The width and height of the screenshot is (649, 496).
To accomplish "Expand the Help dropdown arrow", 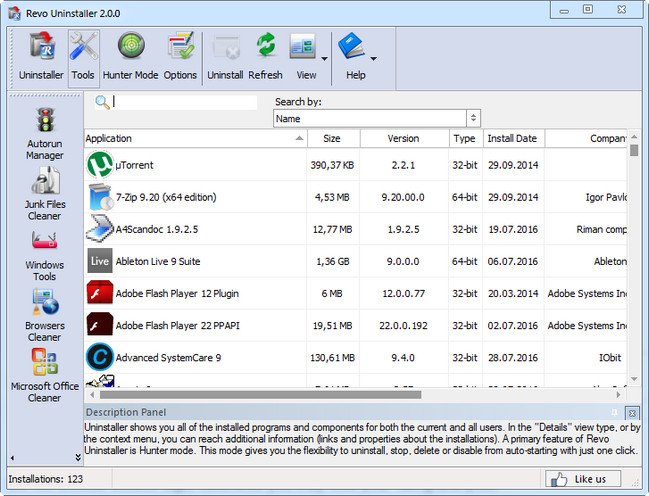I will (x=373, y=59).
